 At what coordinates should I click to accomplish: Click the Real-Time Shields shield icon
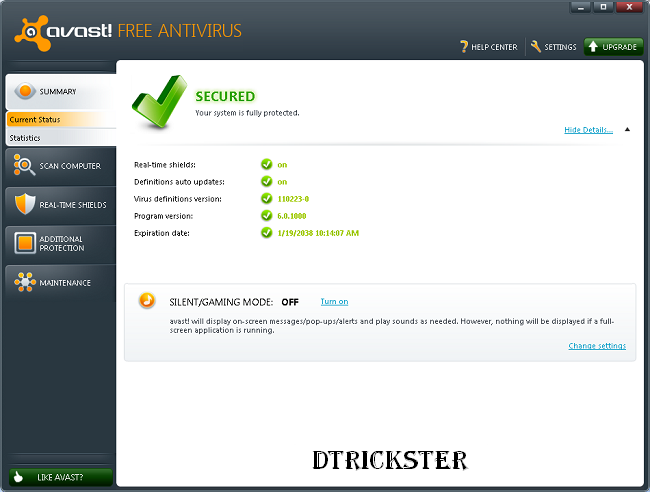(x=25, y=204)
